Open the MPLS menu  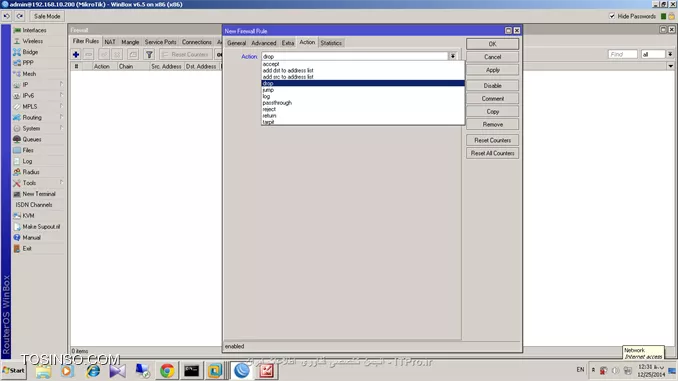pos(29,106)
